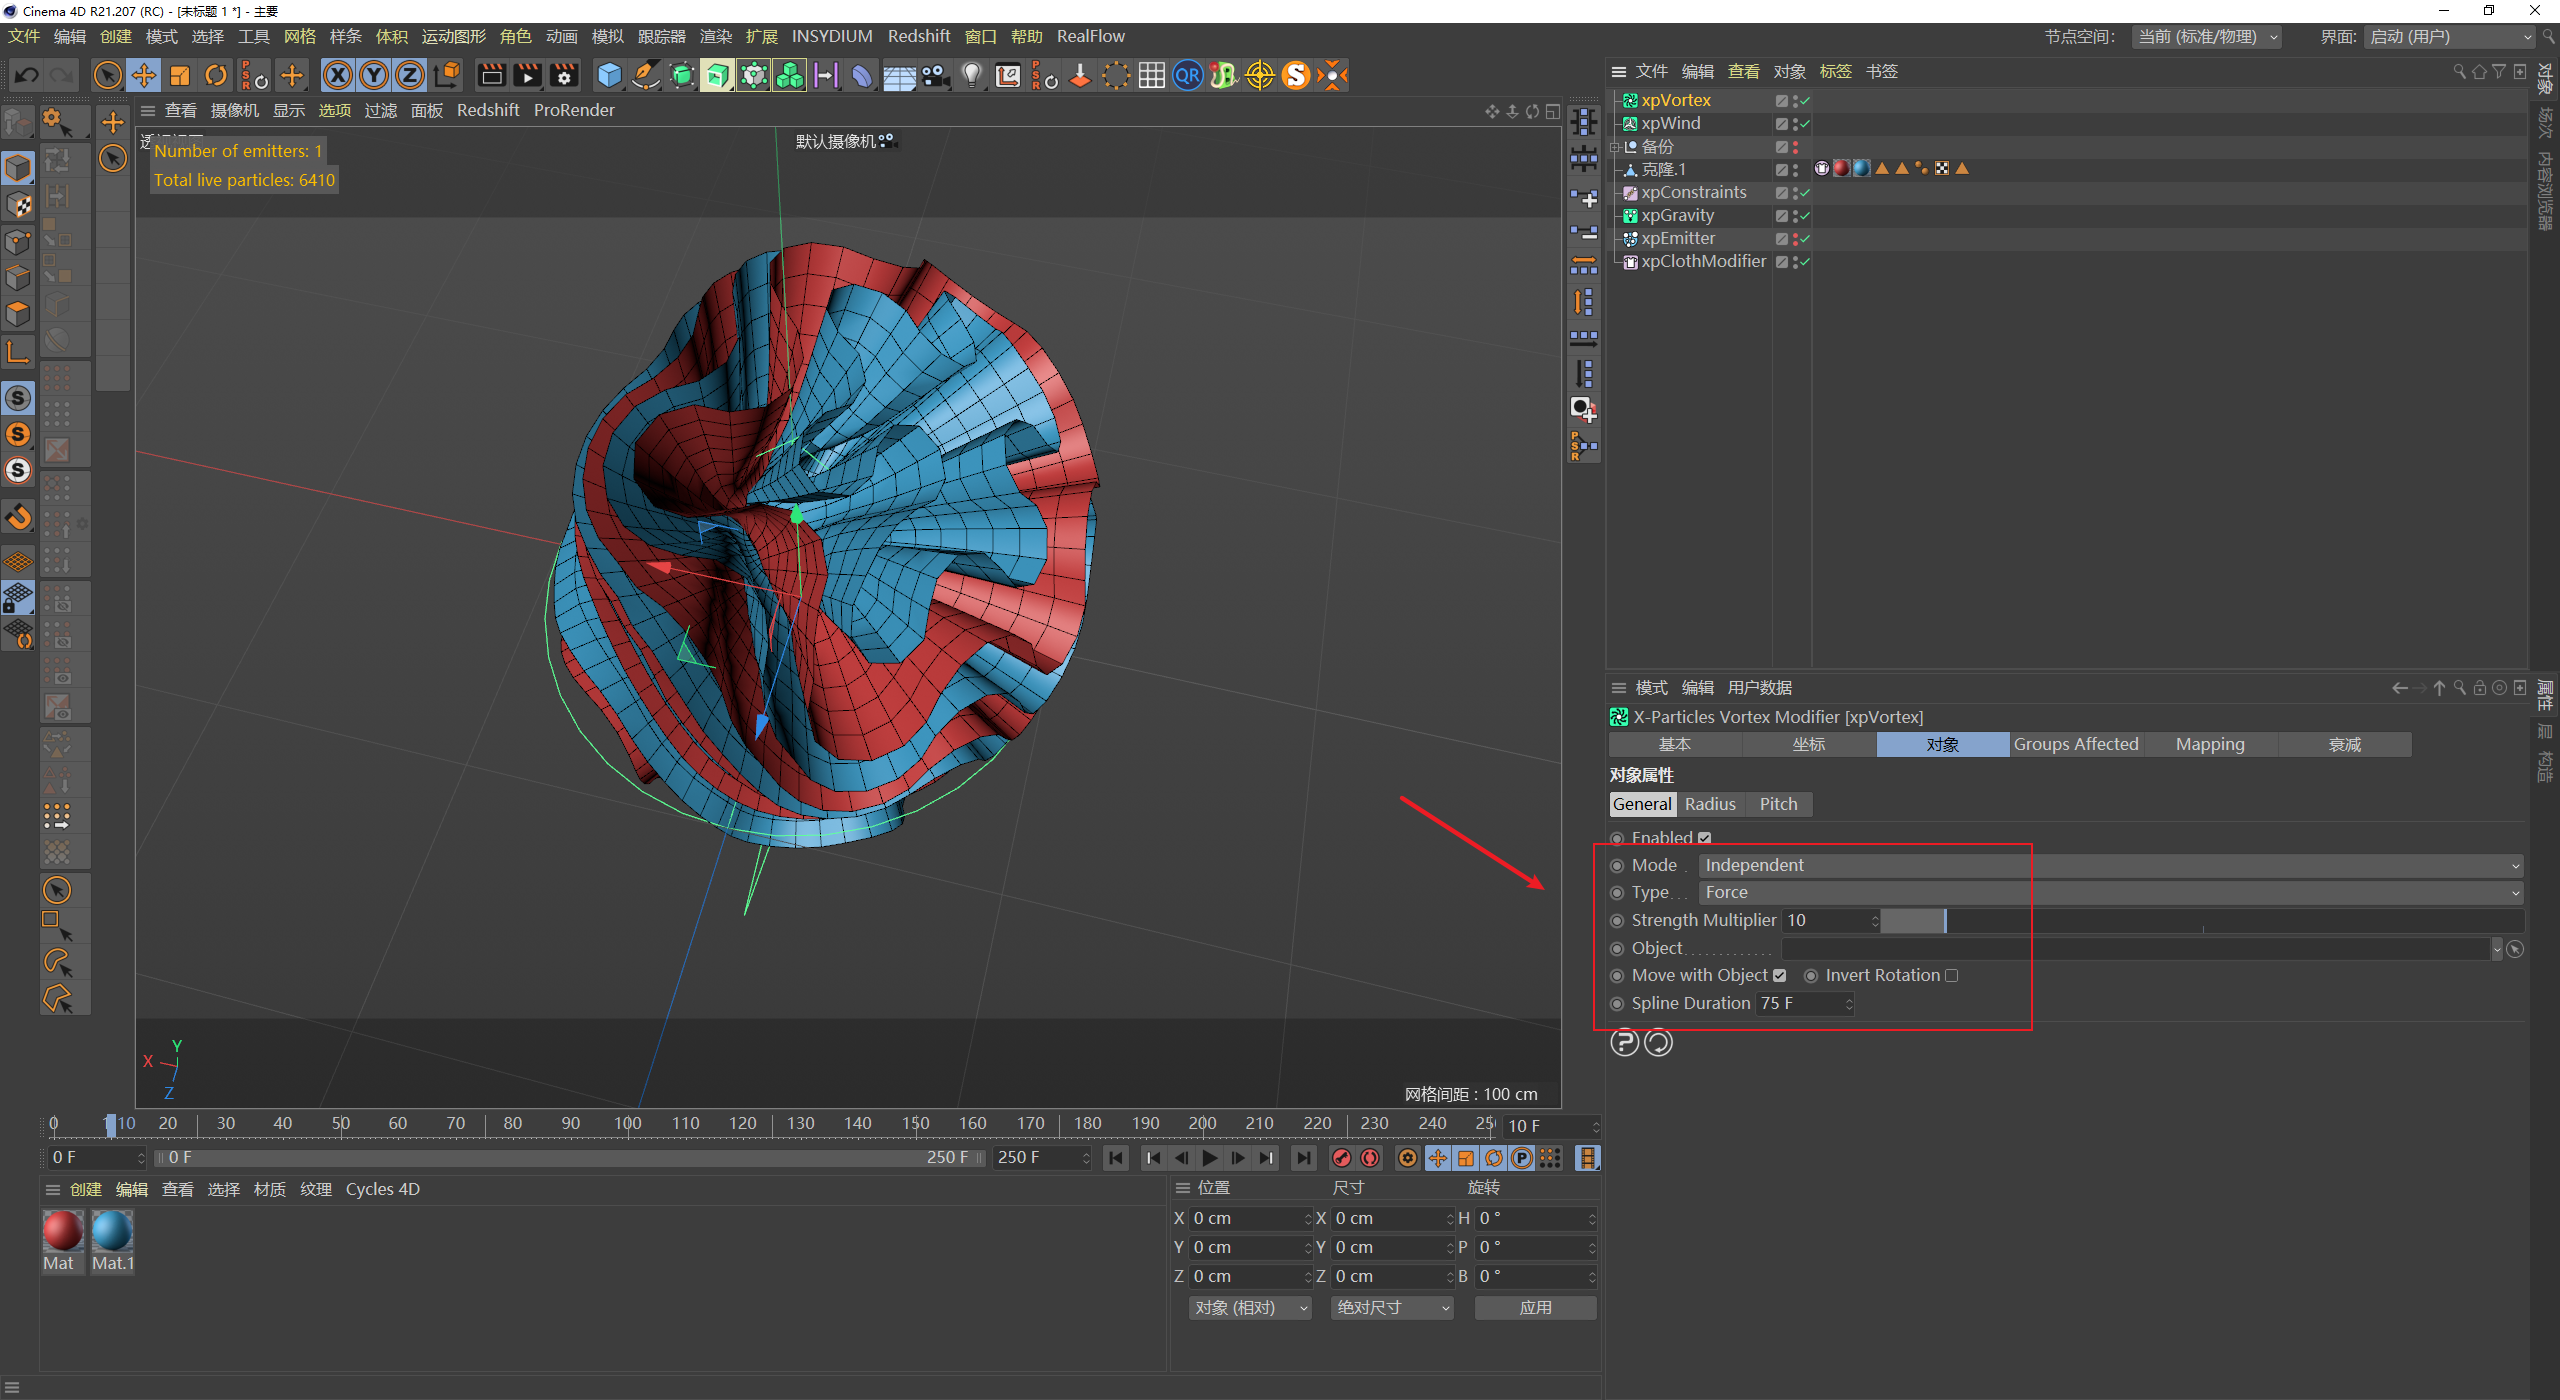Open the Mode dropdown selector

click(2112, 866)
